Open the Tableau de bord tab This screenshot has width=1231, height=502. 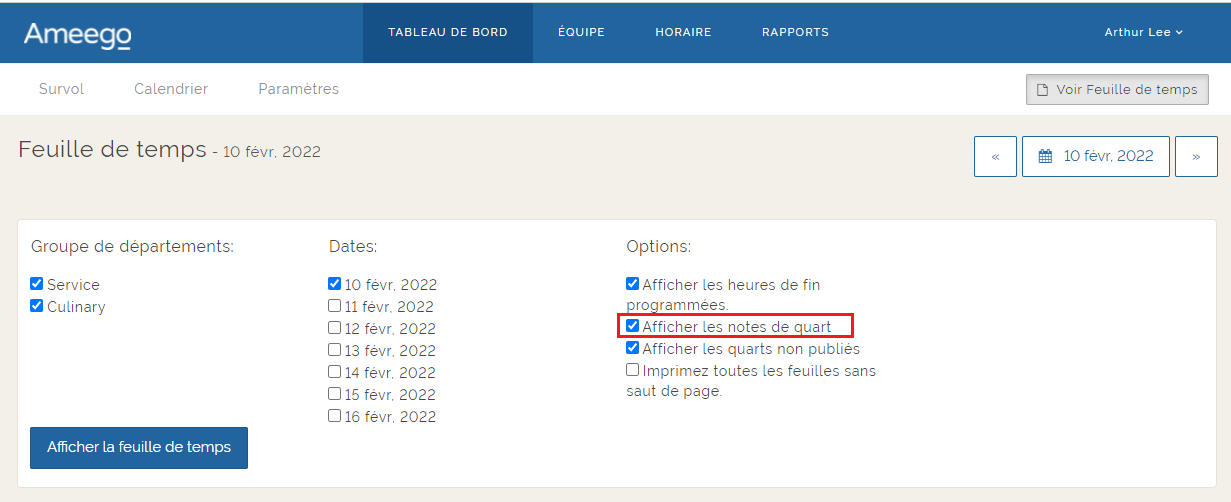pyautogui.click(x=447, y=32)
